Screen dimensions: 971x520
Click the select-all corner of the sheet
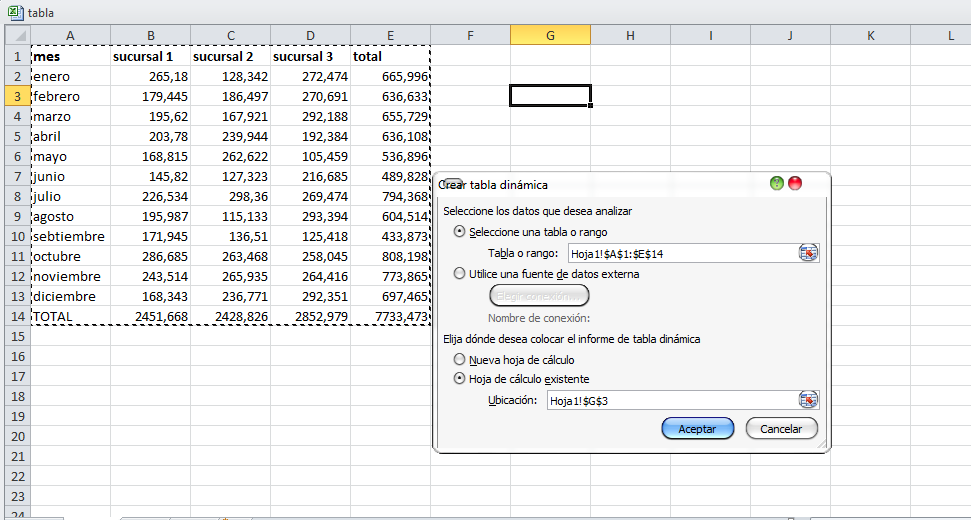18,36
